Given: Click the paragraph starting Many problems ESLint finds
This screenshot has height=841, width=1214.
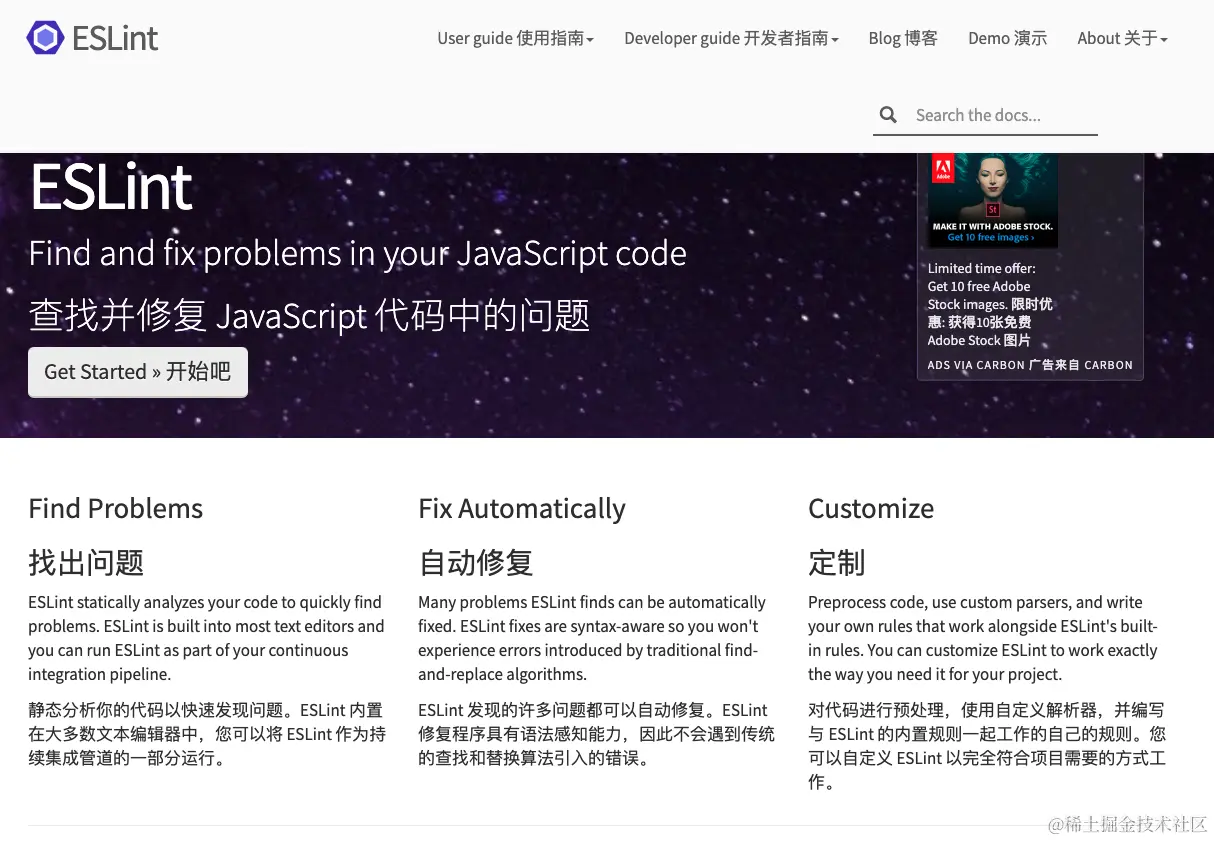Looking at the screenshot, I should tap(593, 638).
